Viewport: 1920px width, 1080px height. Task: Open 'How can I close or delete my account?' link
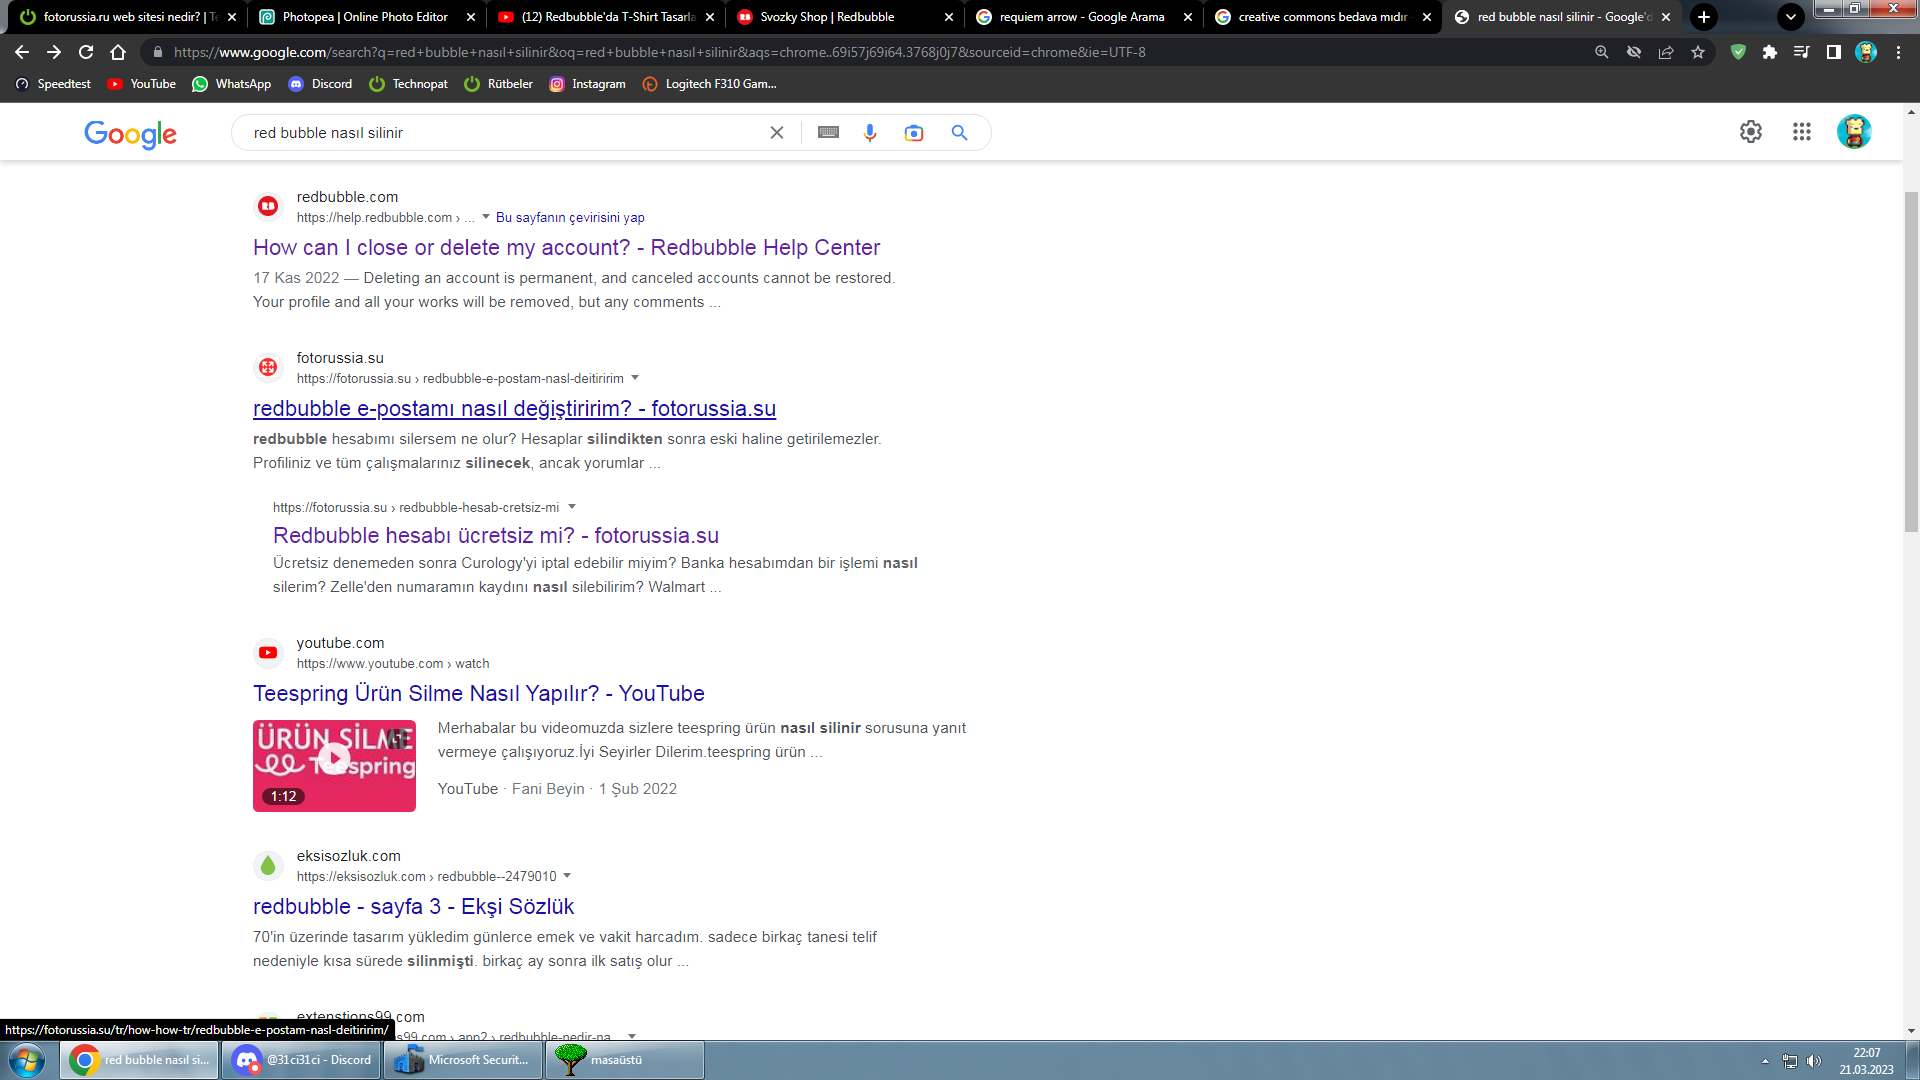pos(566,247)
